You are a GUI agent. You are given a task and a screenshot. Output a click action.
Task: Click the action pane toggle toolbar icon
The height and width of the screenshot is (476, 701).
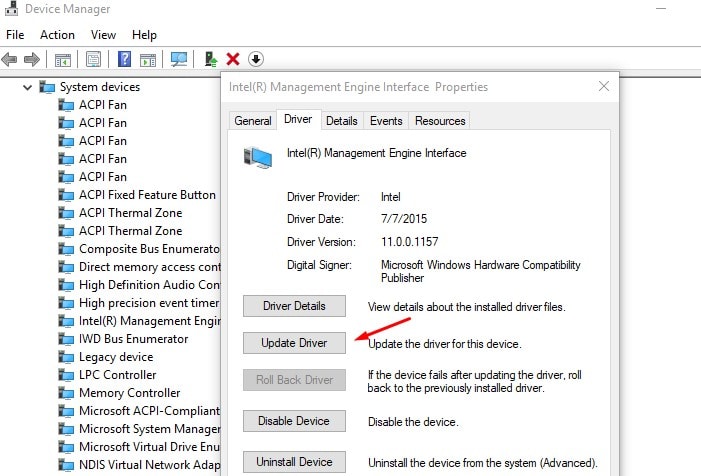click(148, 59)
